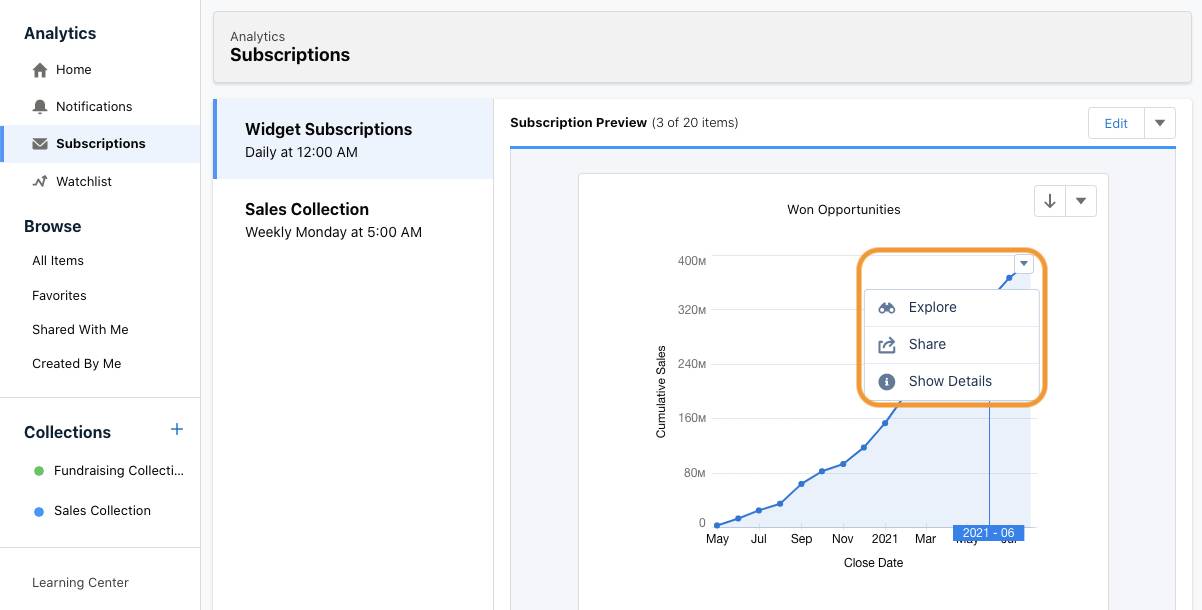This screenshot has height=610, width=1202.
Task: Click the Watchlist trend-line icon
Action: [40, 181]
